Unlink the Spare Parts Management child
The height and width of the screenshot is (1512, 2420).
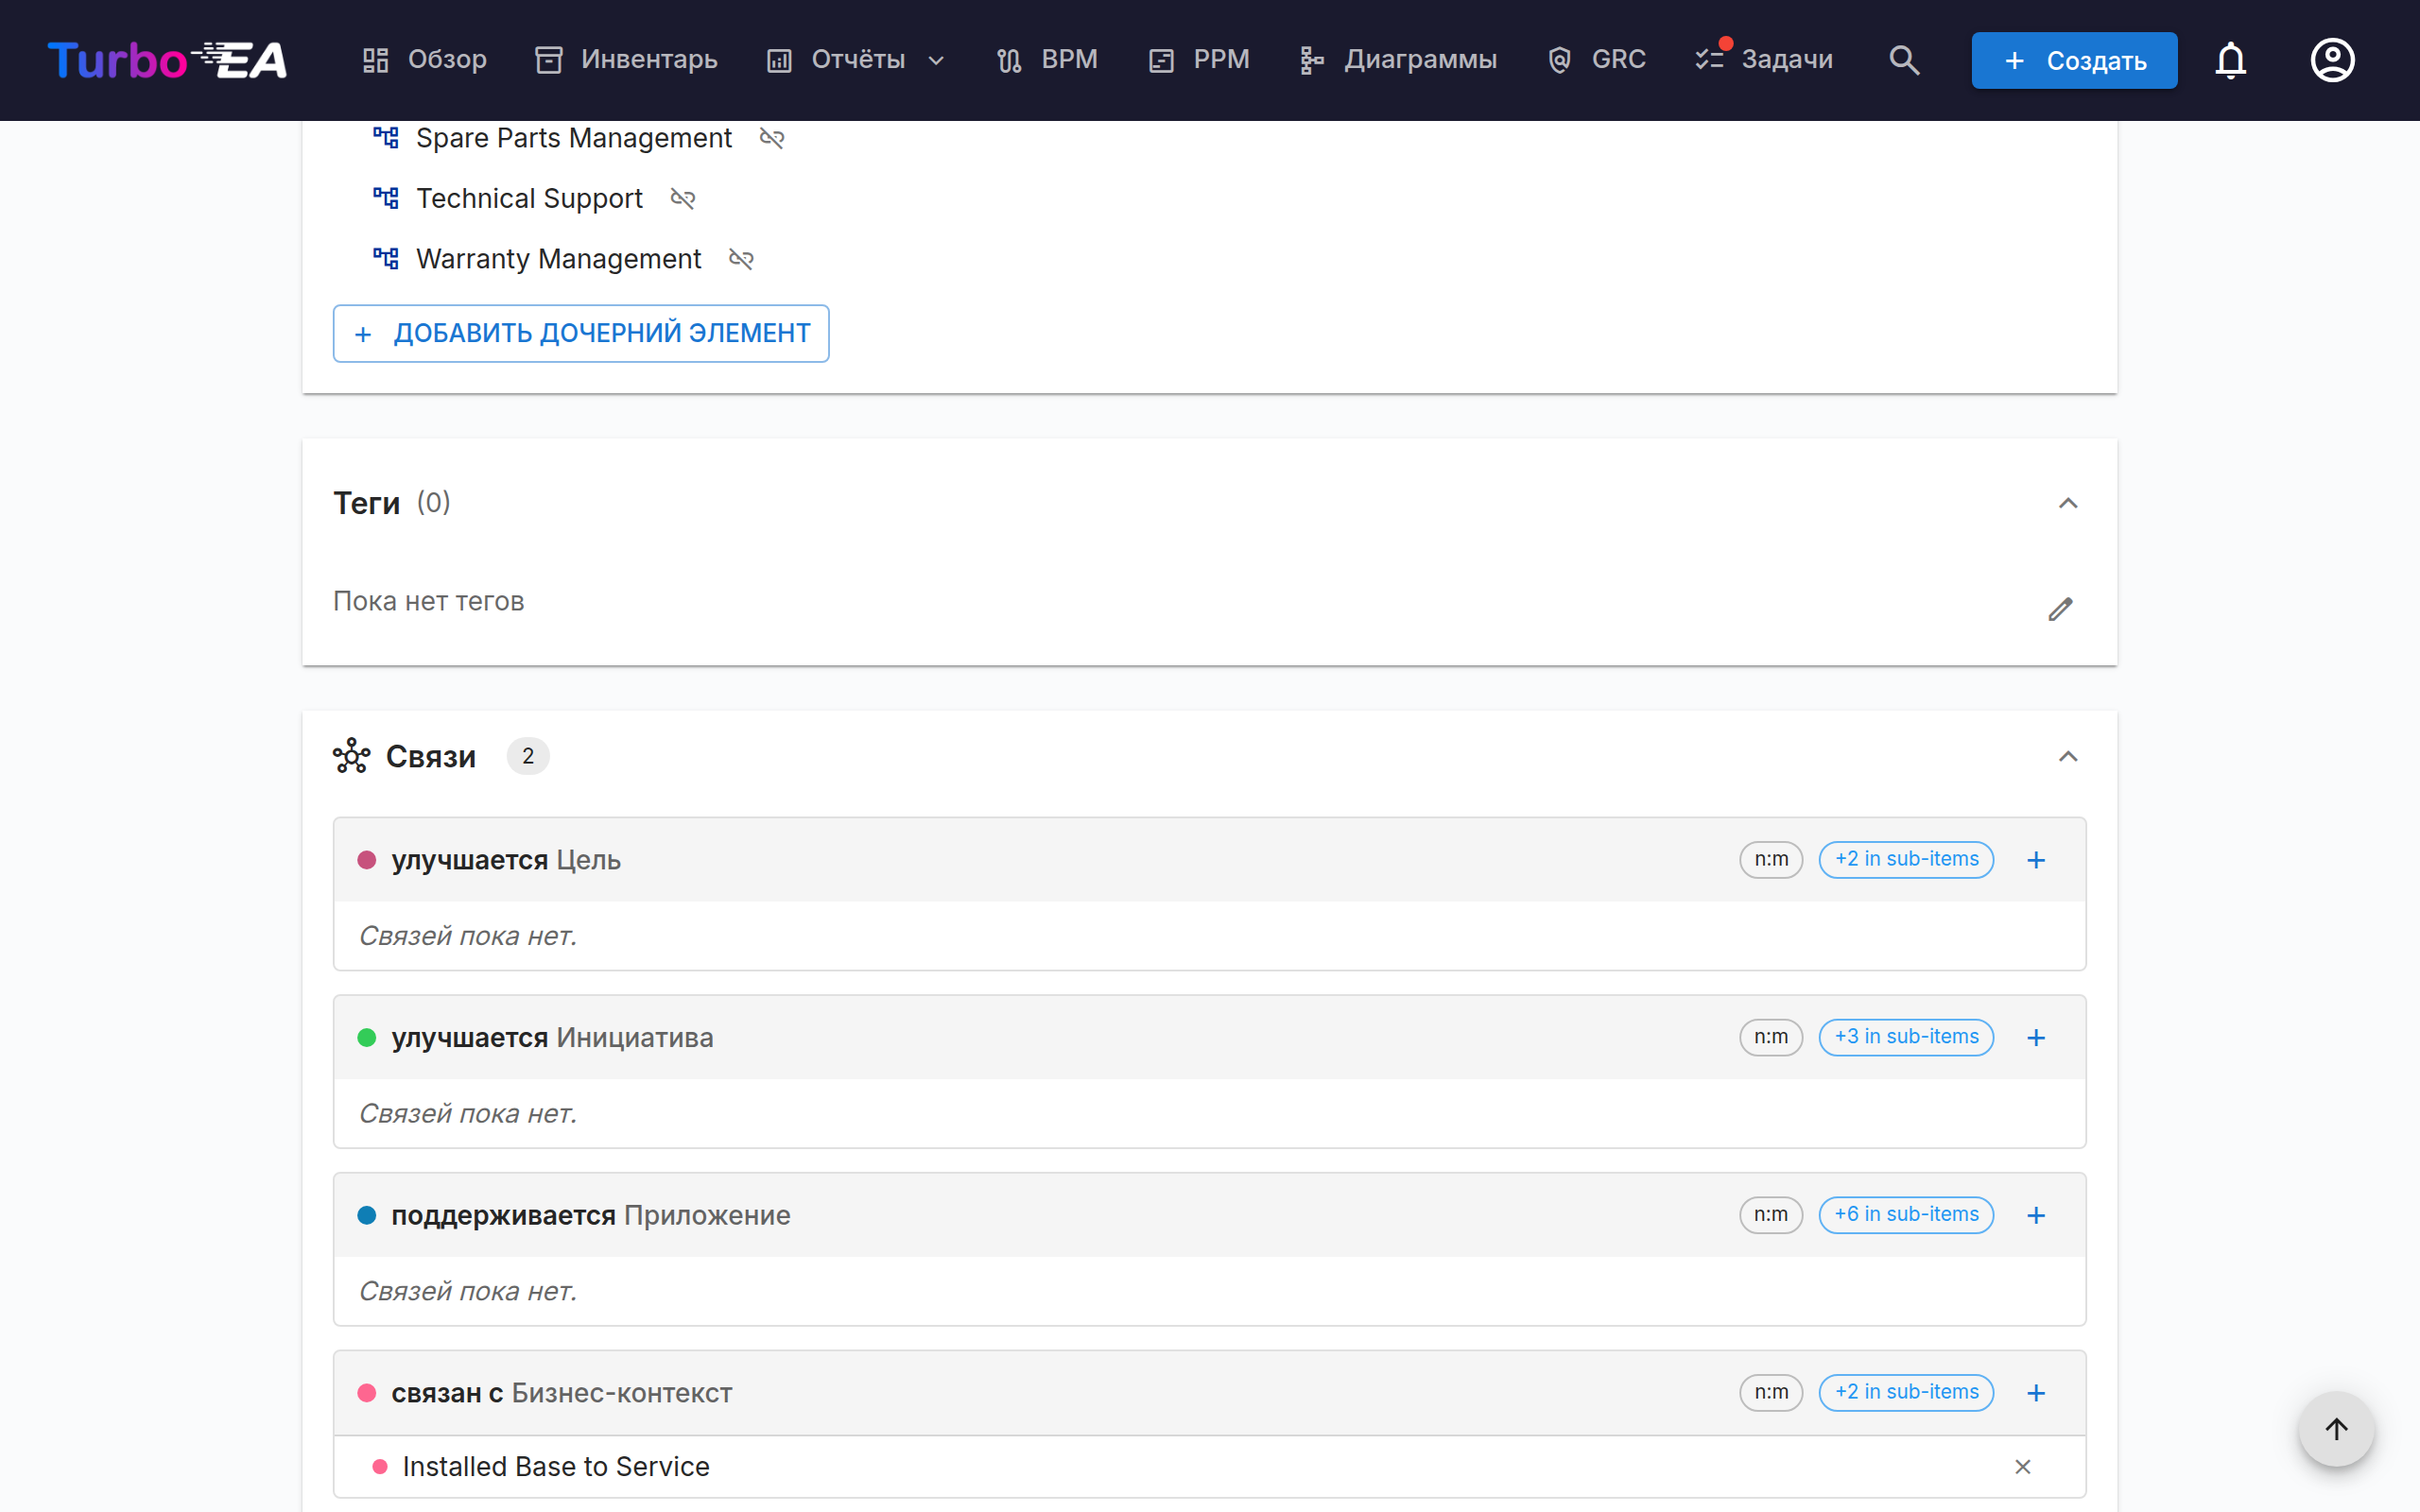pos(772,138)
